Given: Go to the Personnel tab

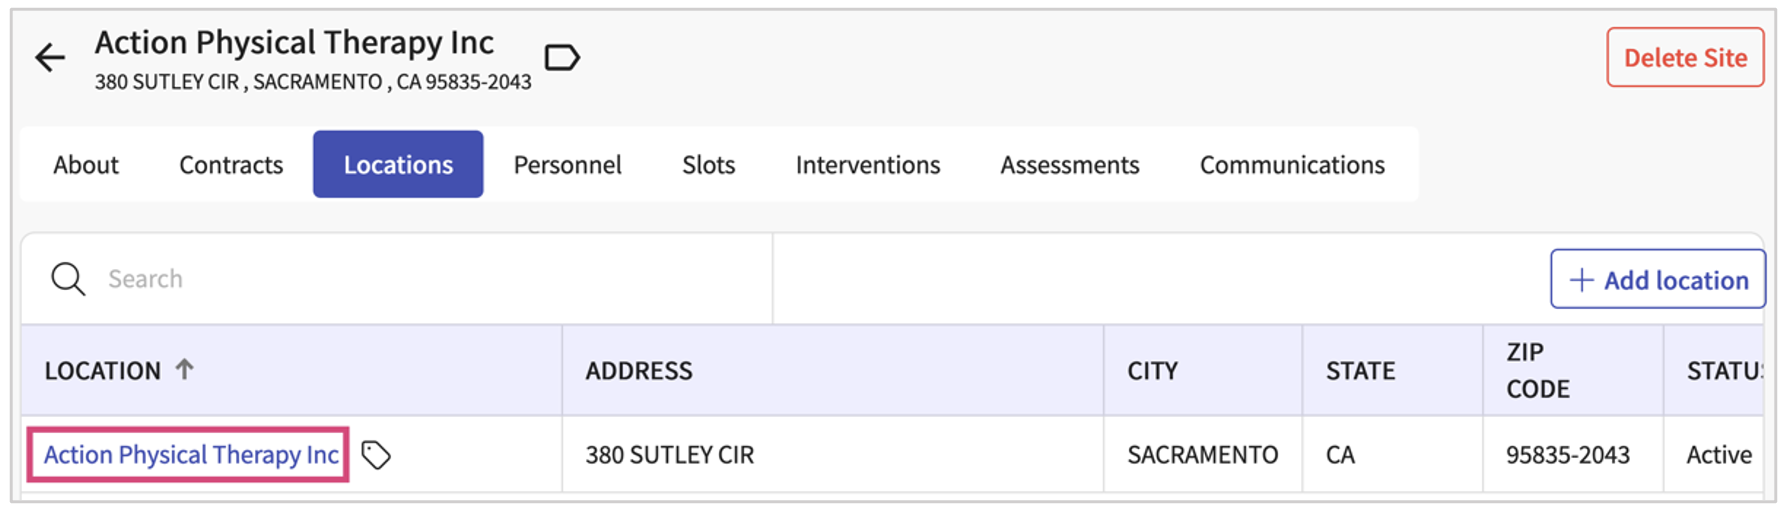Looking at the screenshot, I should click(567, 165).
